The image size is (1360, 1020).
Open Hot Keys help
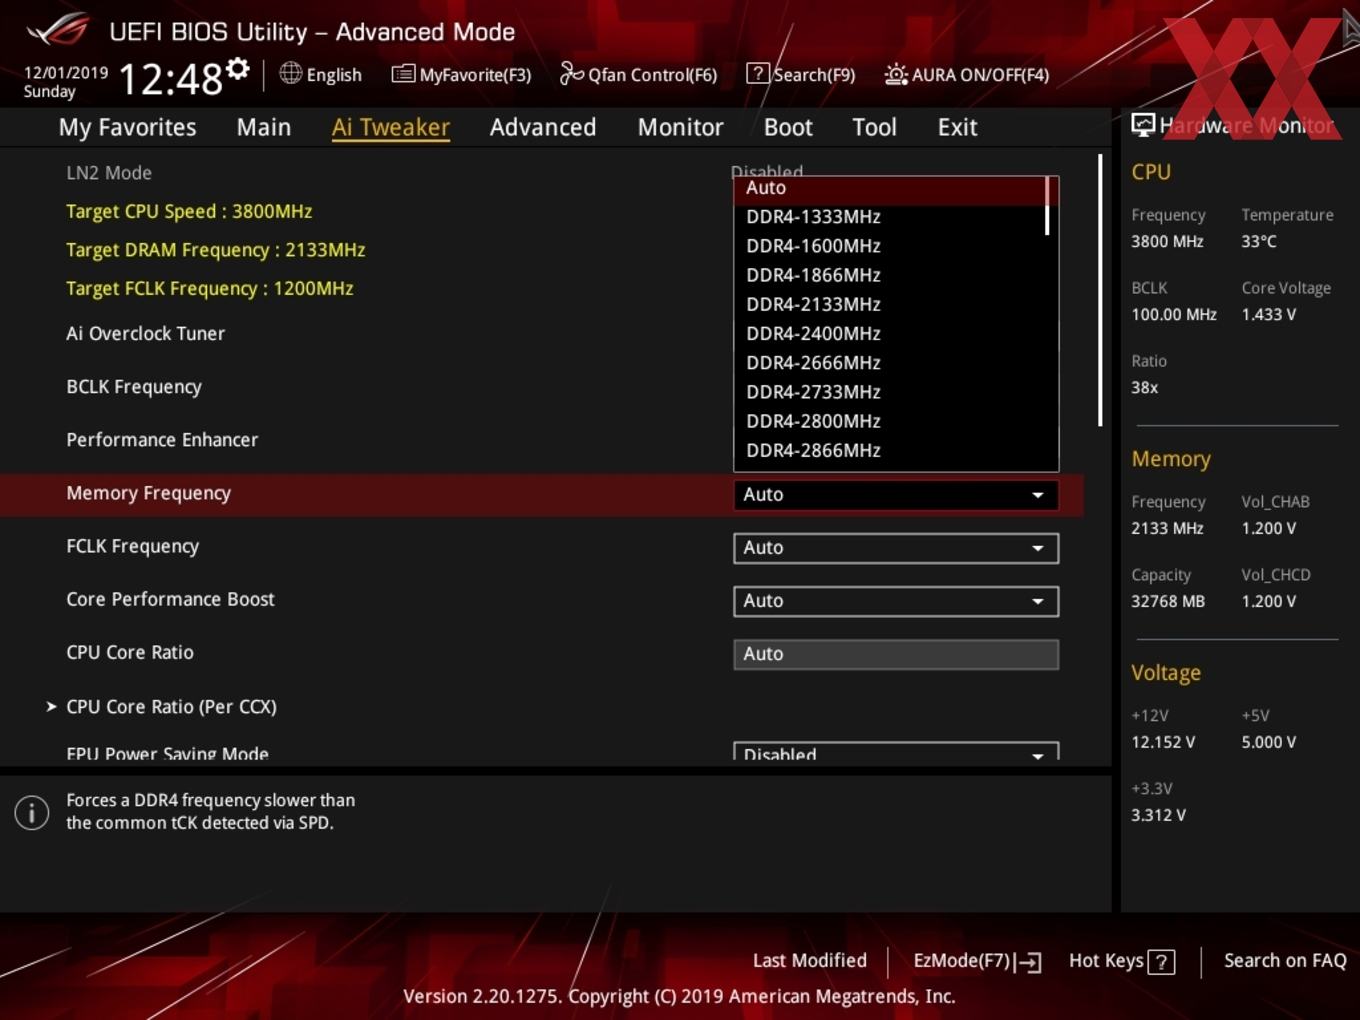(1121, 961)
